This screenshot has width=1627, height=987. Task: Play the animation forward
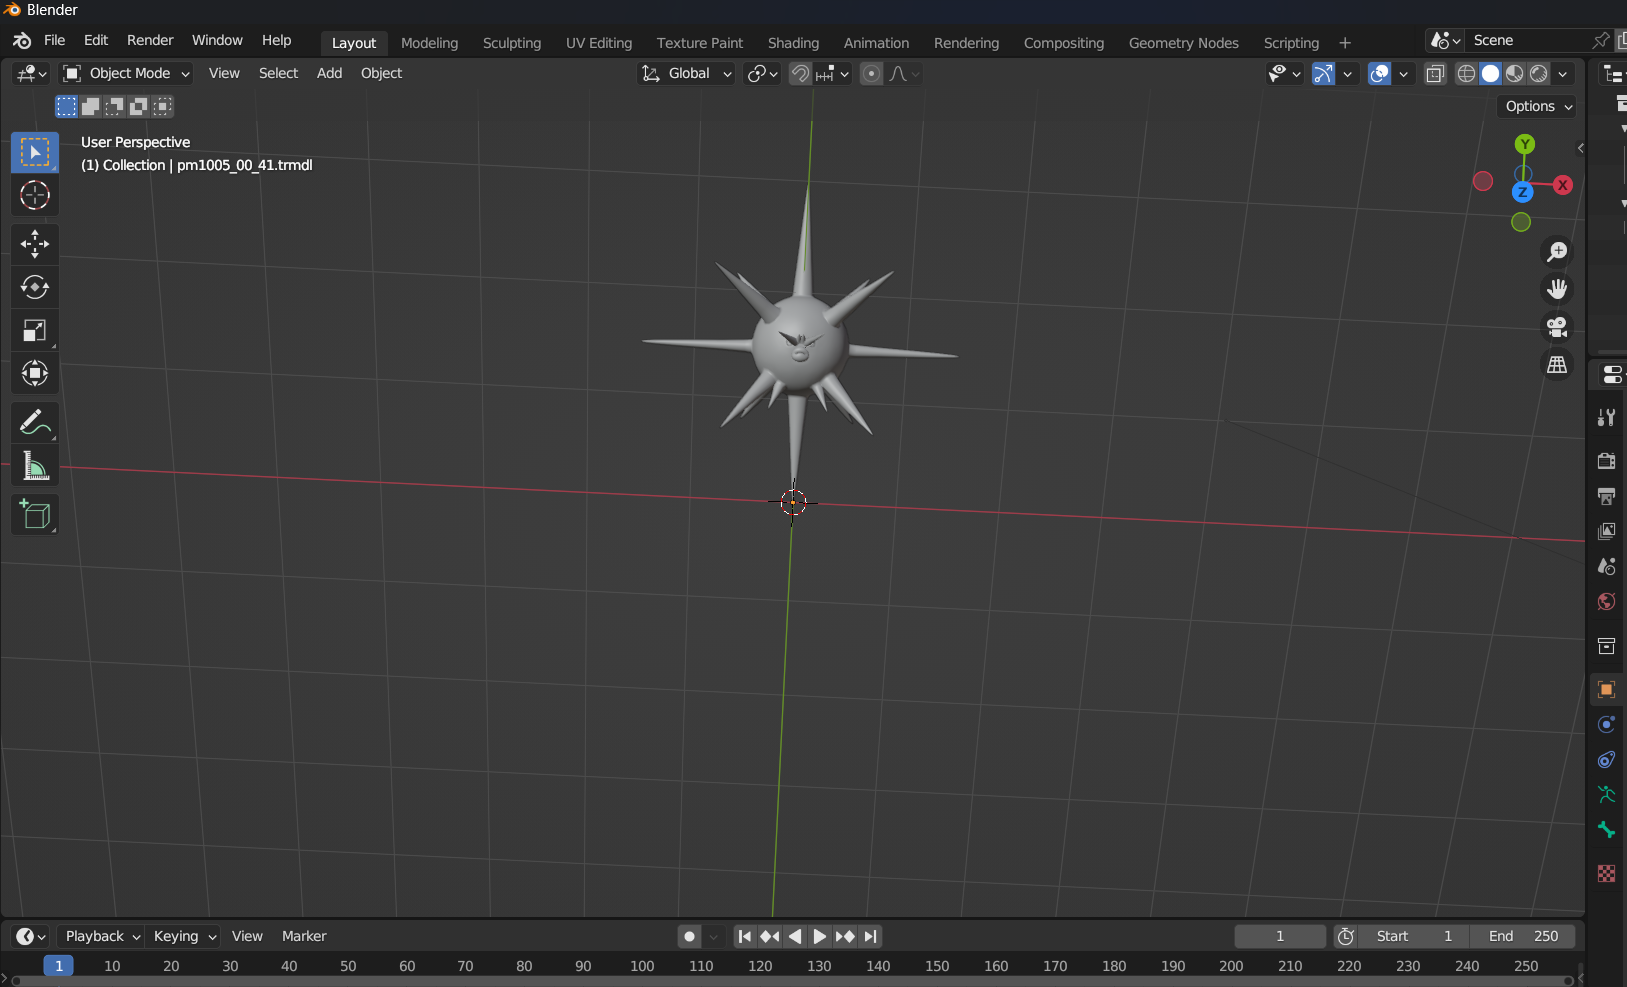[819, 936]
